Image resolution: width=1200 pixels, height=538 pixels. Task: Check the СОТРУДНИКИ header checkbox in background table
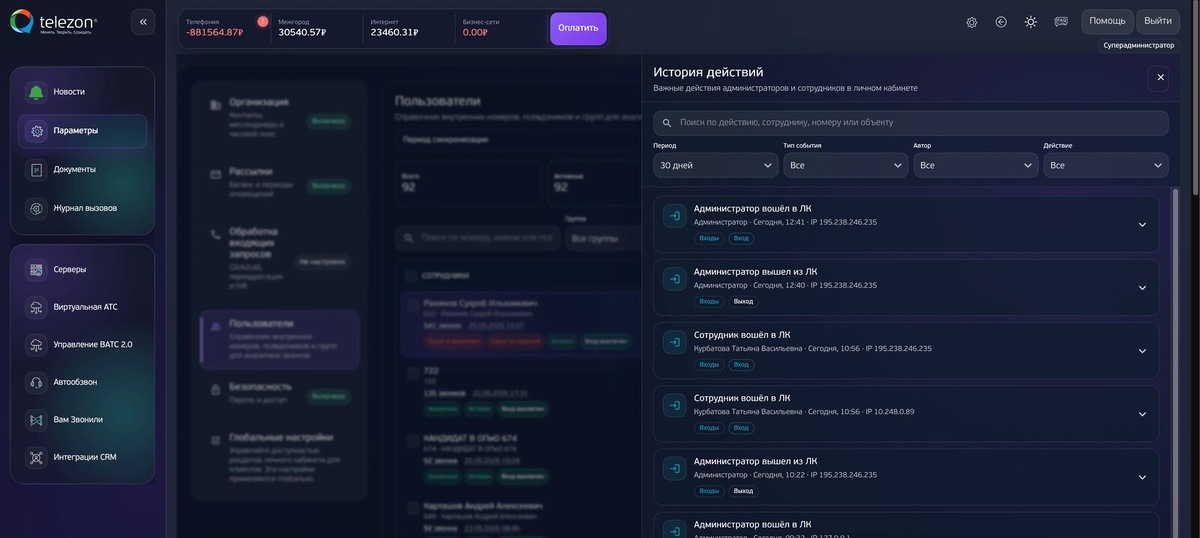point(412,275)
